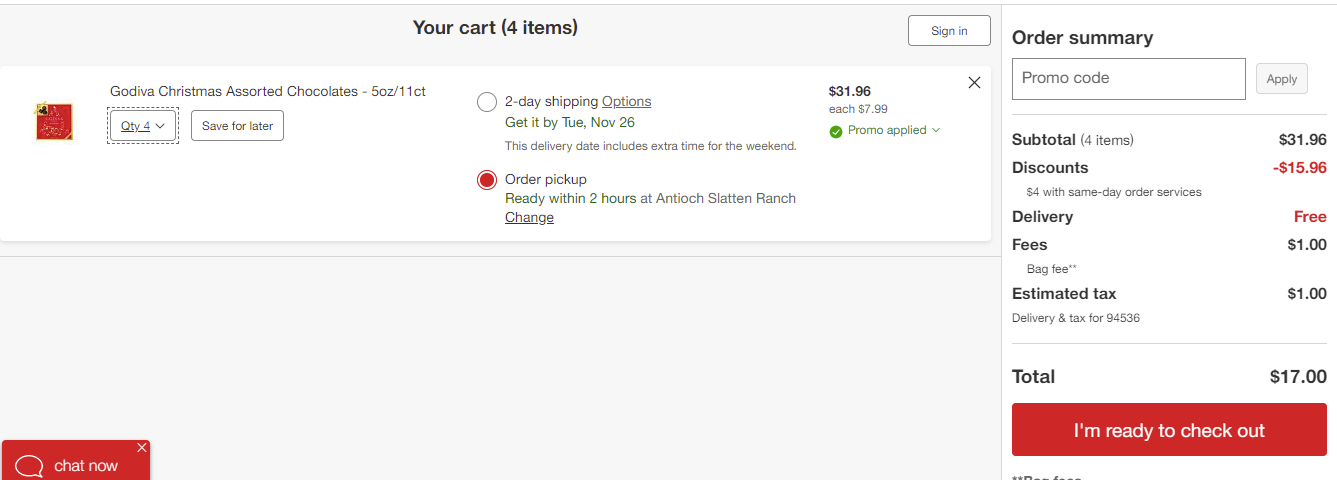Click the chat bubble icon
The width and height of the screenshot is (1337, 480).
pyautogui.click(x=30, y=466)
